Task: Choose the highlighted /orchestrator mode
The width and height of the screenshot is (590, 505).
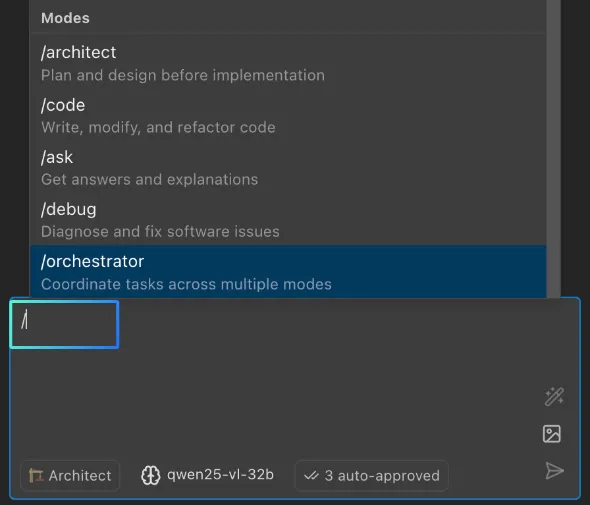Action: click(x=288, y=271)
